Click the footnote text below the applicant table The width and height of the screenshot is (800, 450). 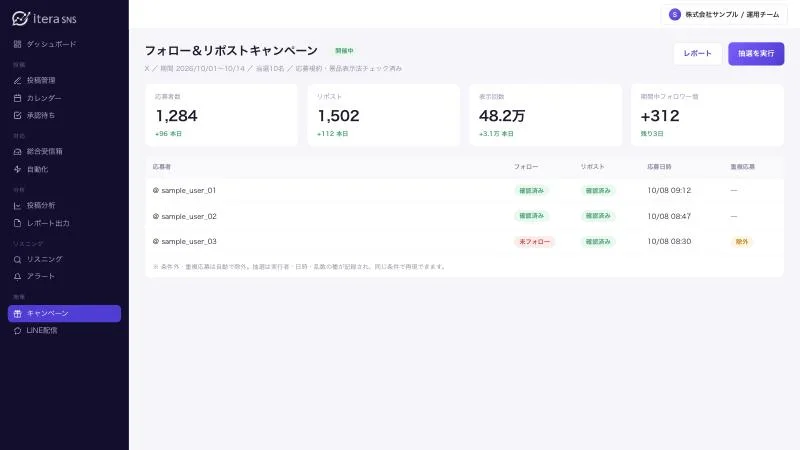299,267
